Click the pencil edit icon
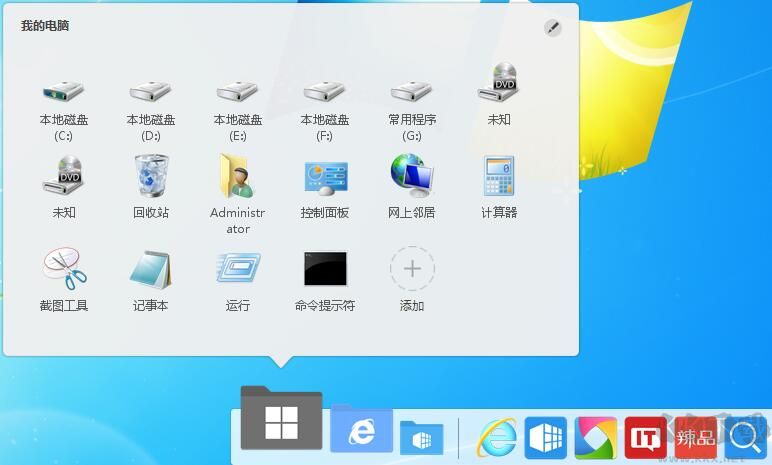This screenshot has width=772, height=465. click(x=552, y=28)
